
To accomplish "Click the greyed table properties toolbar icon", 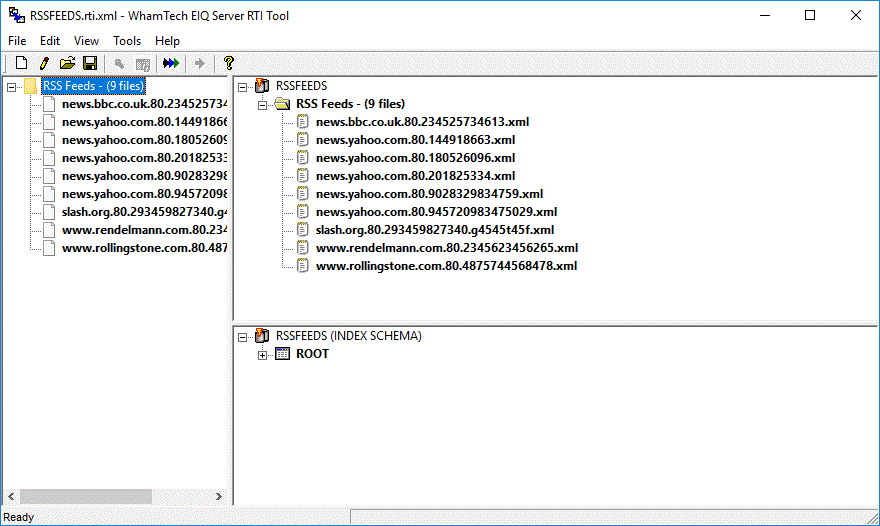I will [143, 64].
